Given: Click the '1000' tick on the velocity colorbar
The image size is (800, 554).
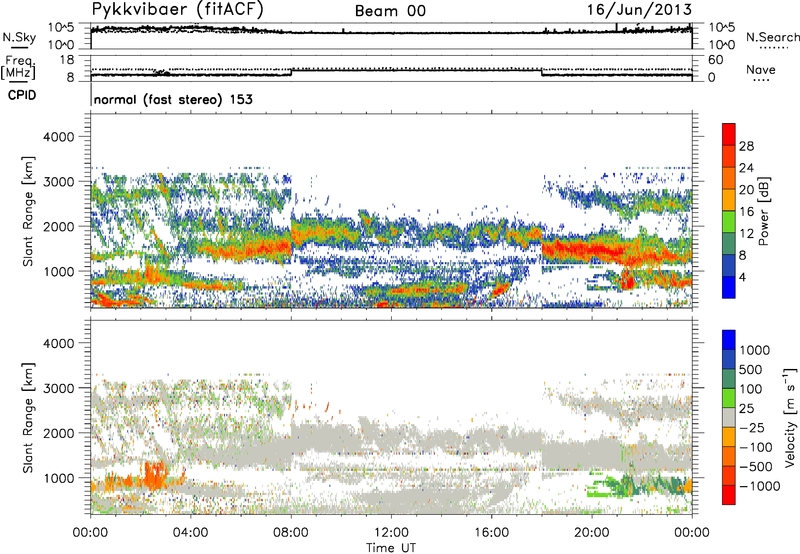Looking at the screenshot, I should pos(755,350).
